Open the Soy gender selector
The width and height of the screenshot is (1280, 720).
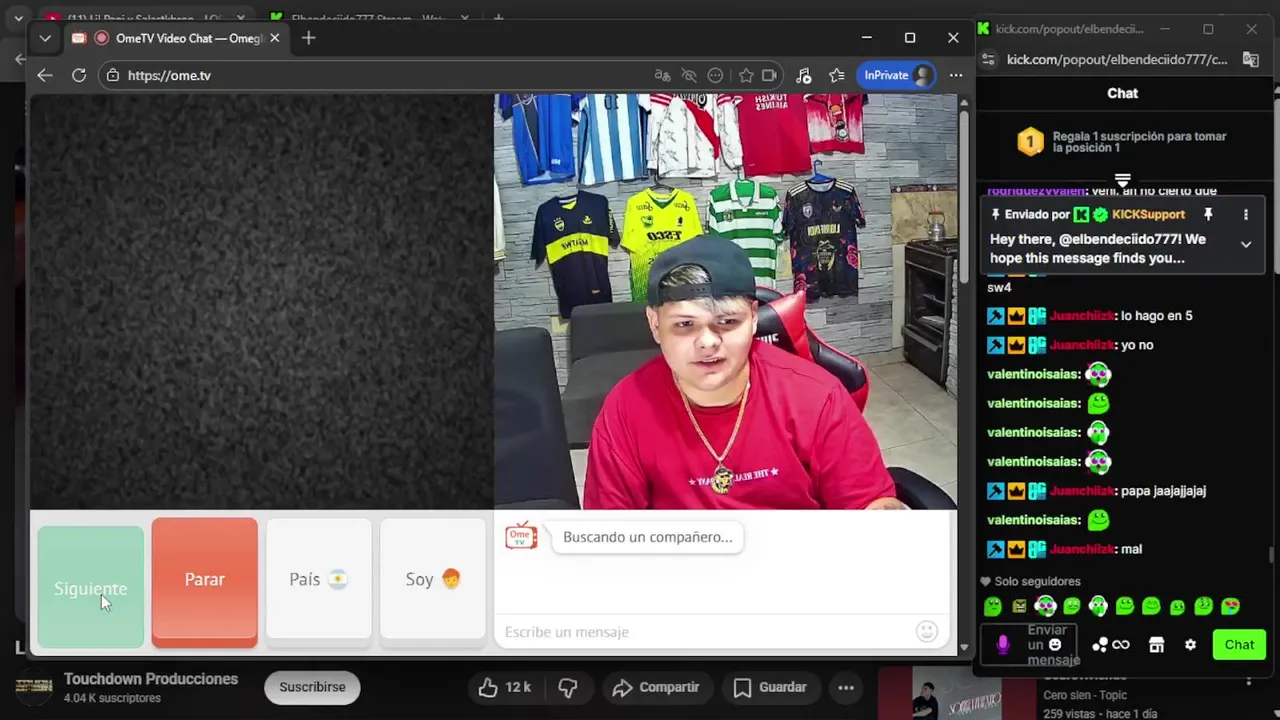[x=433, y=579]
